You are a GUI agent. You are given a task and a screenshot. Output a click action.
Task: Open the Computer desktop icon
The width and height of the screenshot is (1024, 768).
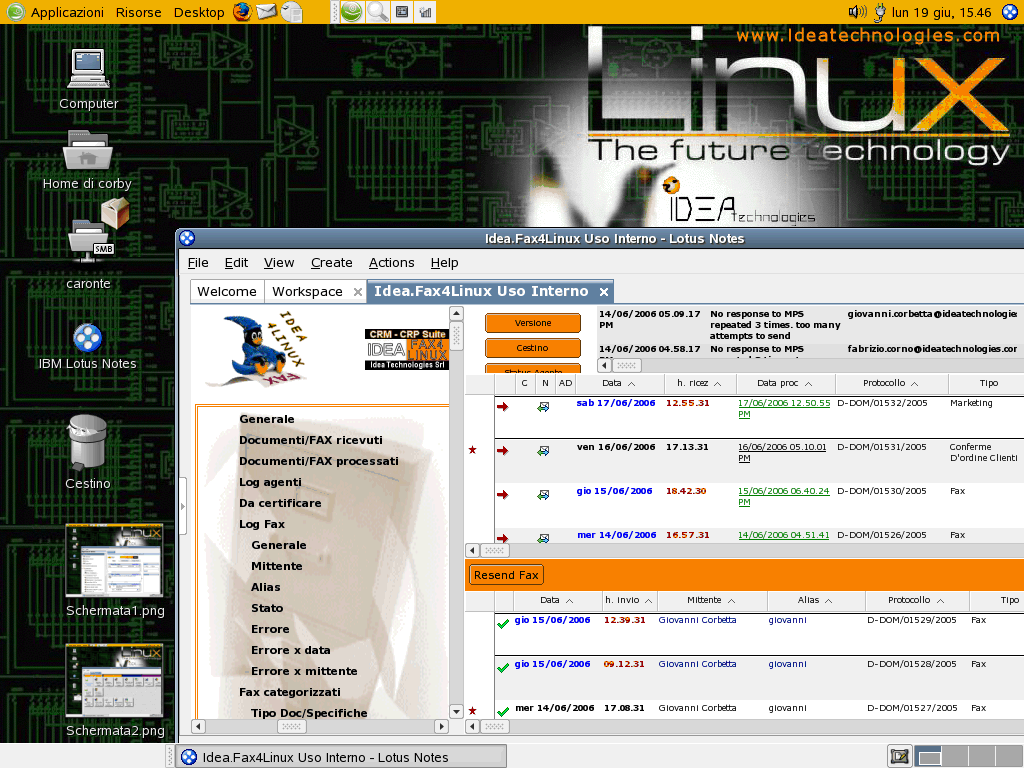tap(88, 69)
